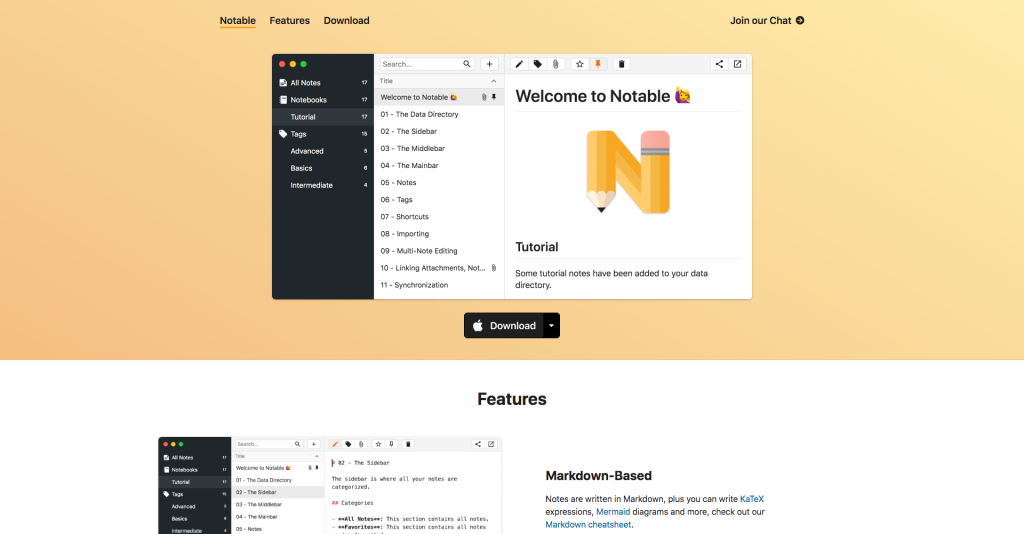1024x534 pixels.
Task: Select the Basics tag in the large preview sidebar
Action: [x=323, y=168]
